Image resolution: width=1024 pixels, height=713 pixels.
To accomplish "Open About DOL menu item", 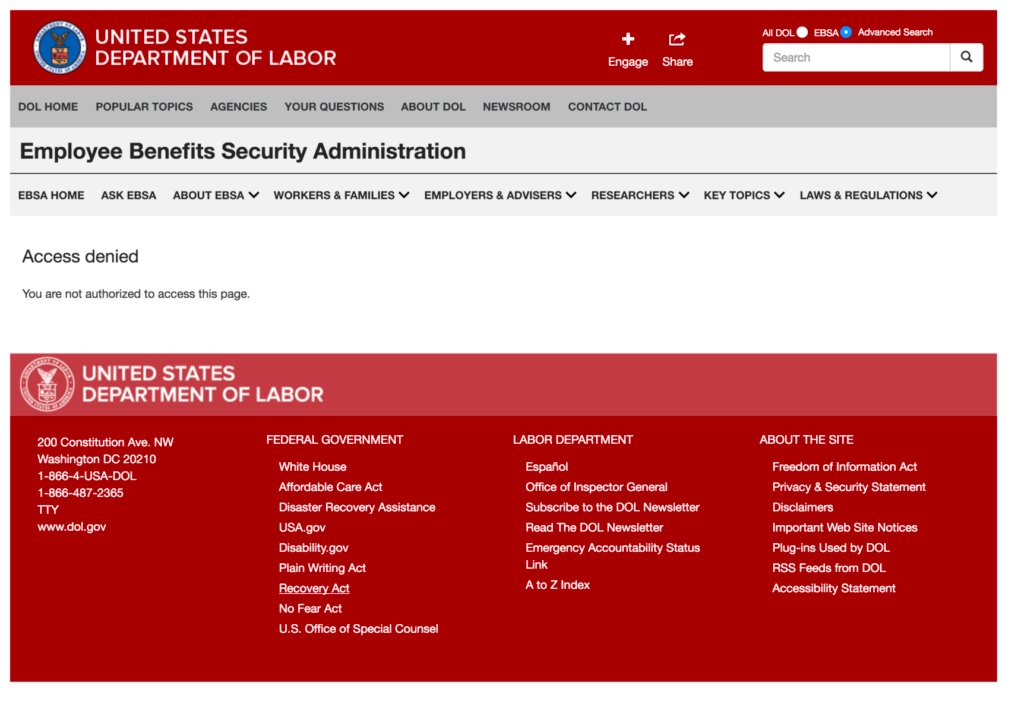I will pos(433,106).
